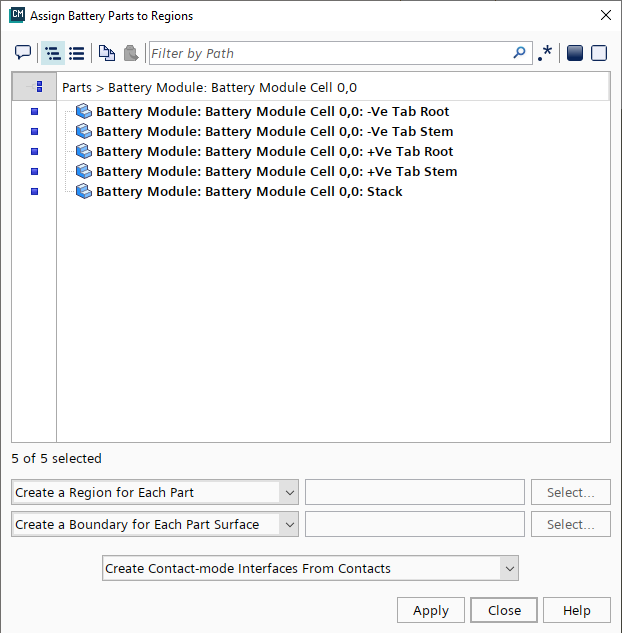Open the Create Contact-mode Interfaces dropdown
622x633 pixels.
(310, 568)
